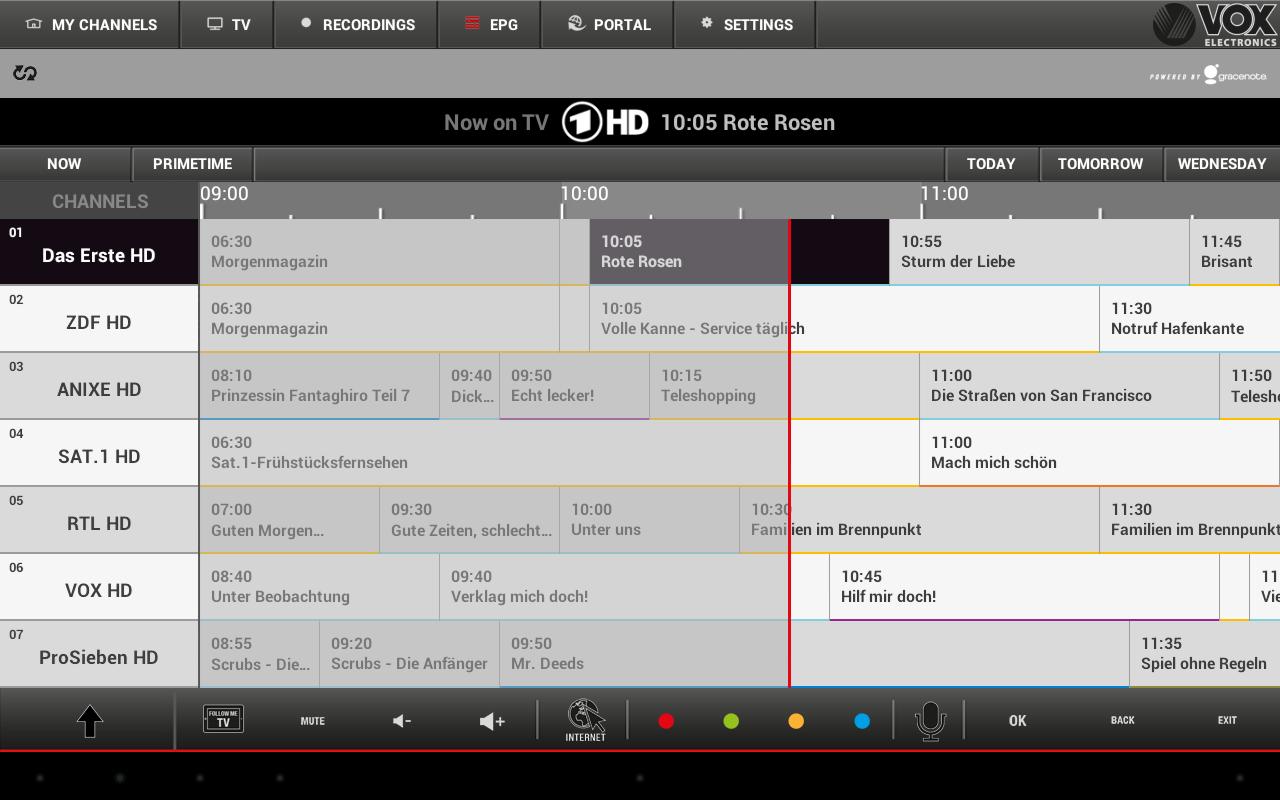Tap the up arrow icon

90,721
